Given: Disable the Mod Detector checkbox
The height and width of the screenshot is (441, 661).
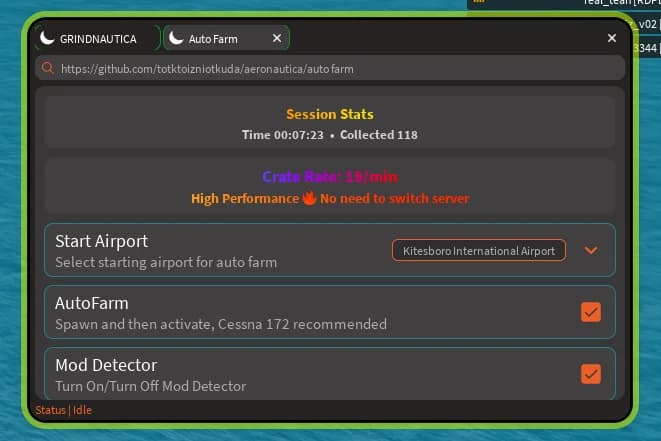Looking at the screenshot, I should click(591, 374).
